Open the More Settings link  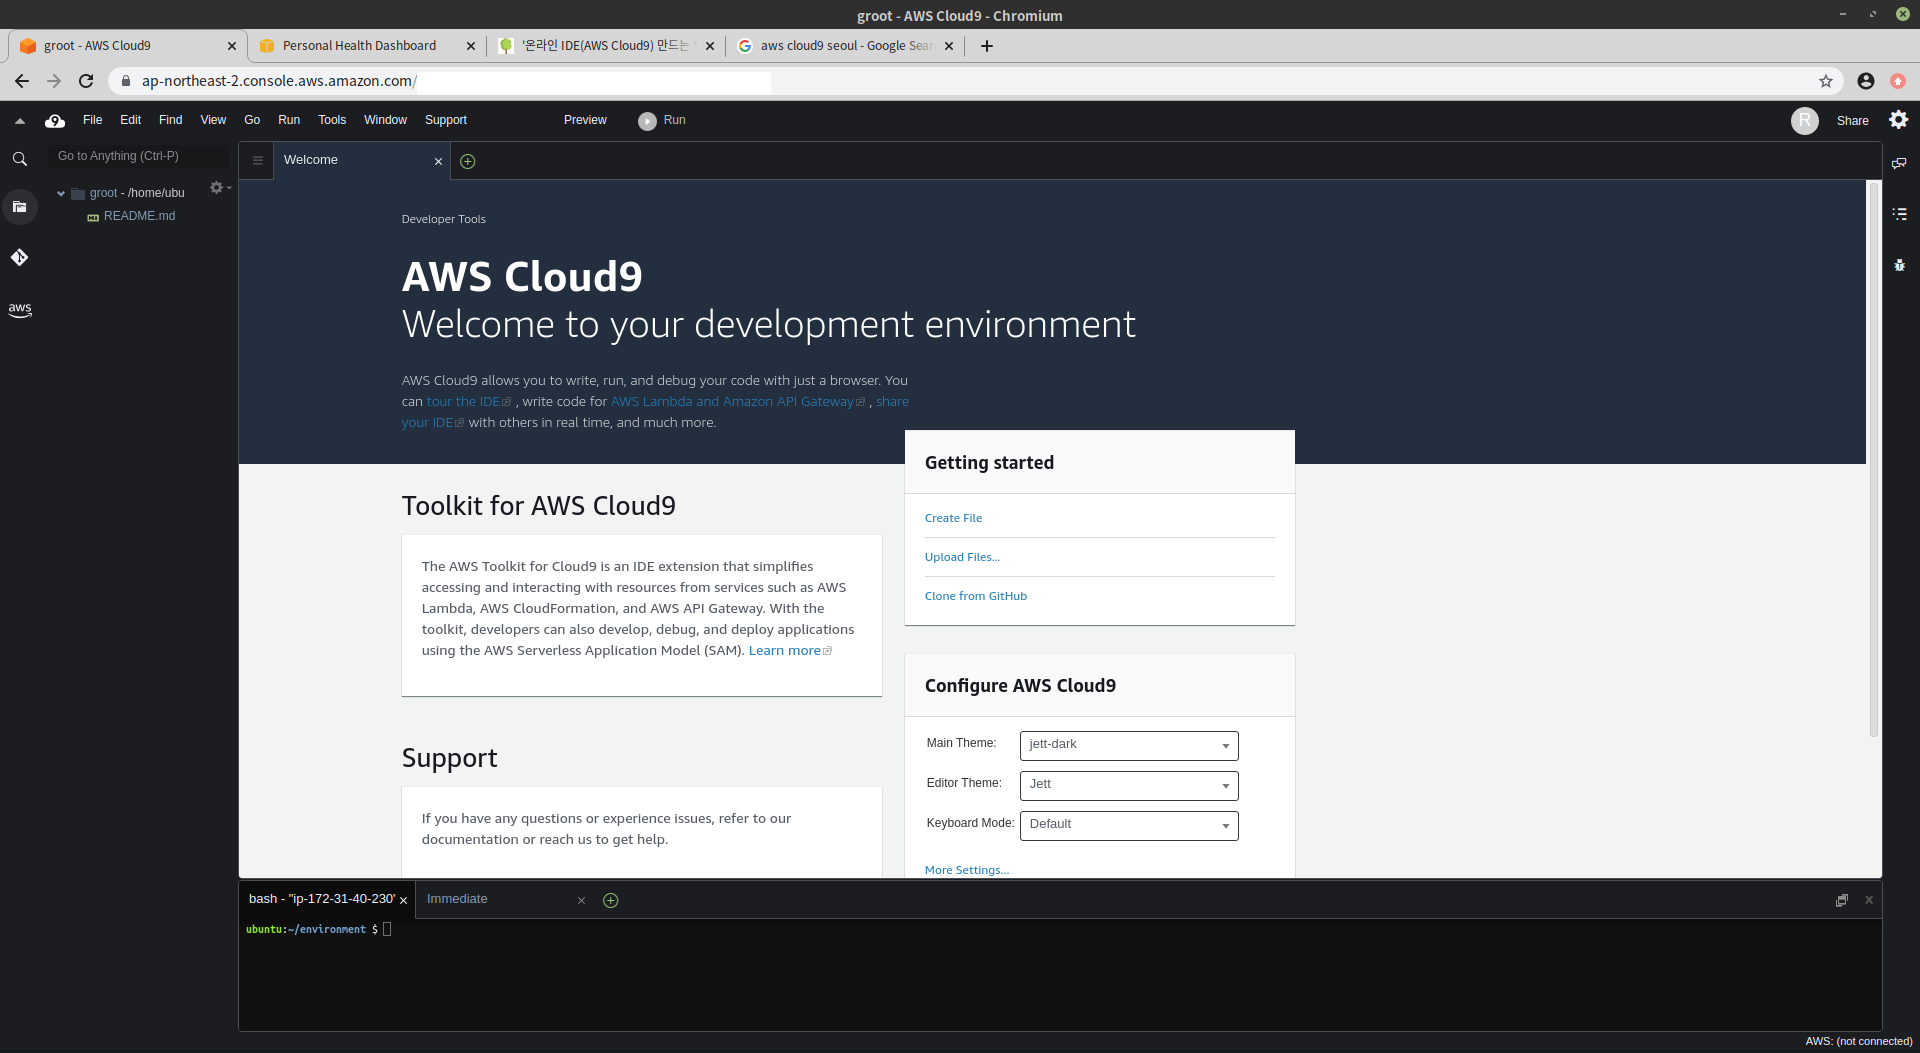966,870
